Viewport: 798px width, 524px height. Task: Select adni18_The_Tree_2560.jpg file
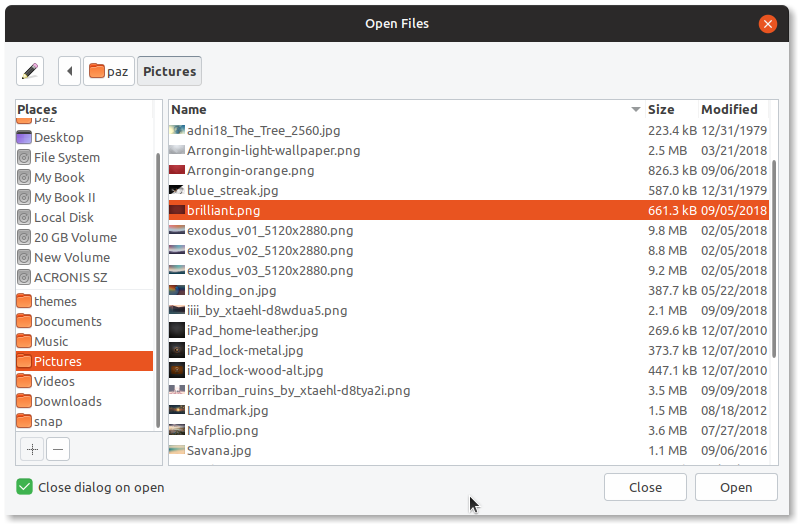[468, 130]
